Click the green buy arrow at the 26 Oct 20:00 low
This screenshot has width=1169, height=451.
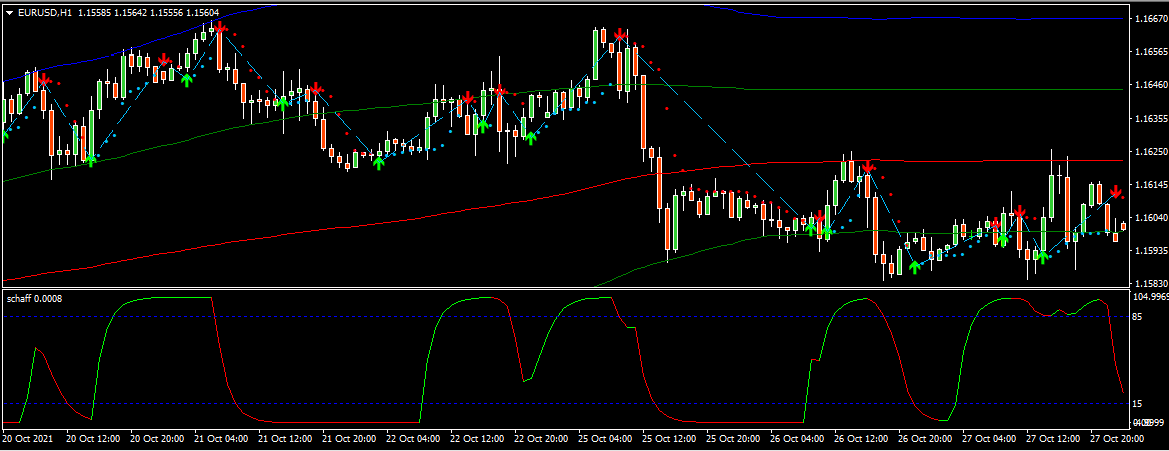click(x=914, y=267)
